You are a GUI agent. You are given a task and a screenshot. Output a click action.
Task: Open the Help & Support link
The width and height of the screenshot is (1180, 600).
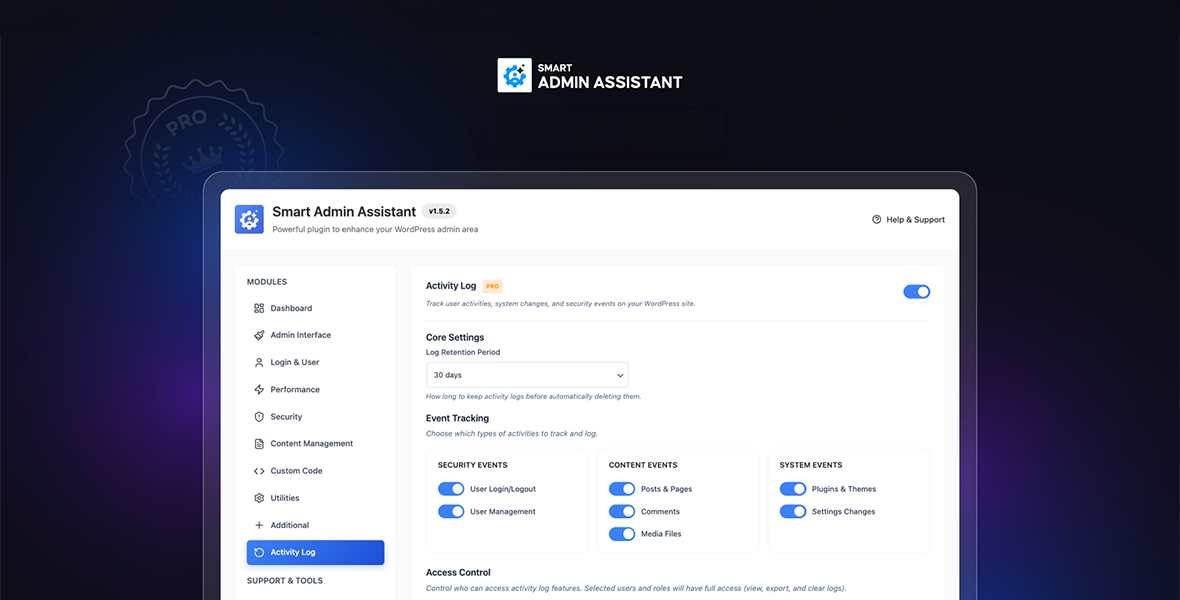coord(908,220)
